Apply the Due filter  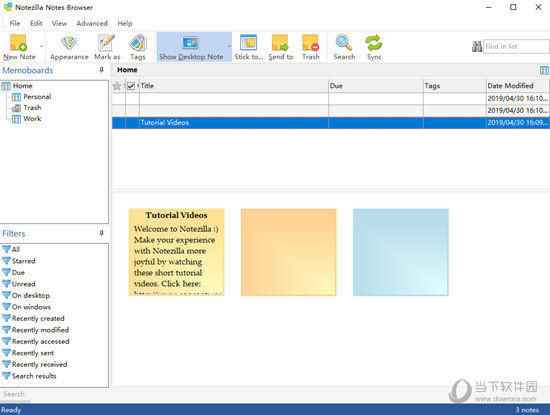(x=18, y=273)
